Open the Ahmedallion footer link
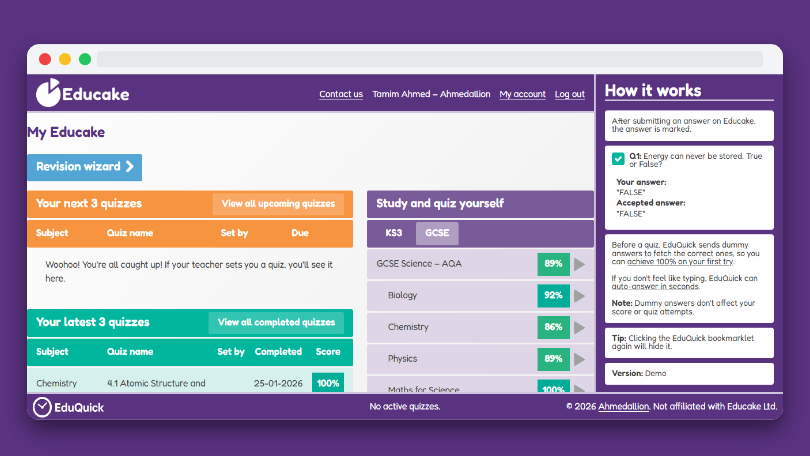This screenshot has width=810, height=456. tap(624, 406)
